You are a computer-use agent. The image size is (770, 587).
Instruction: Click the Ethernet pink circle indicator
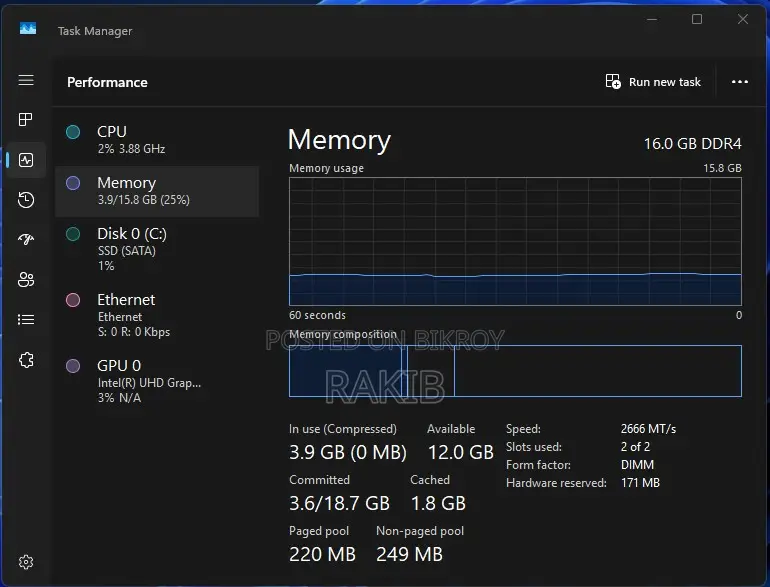click(73, 300)
